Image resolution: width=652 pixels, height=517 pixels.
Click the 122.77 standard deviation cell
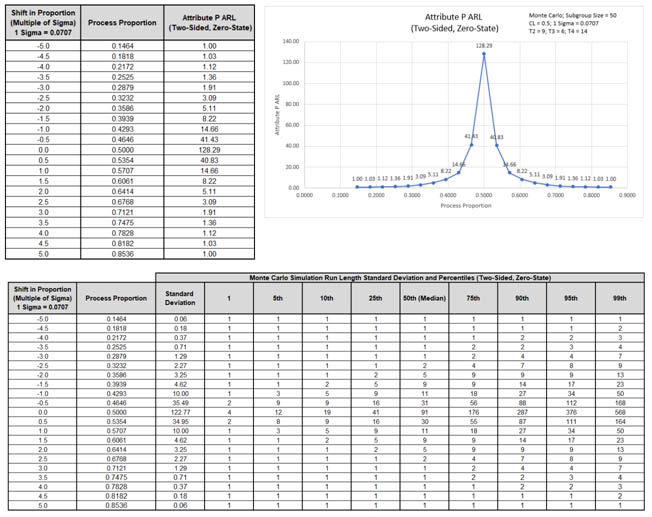(180, 410)
